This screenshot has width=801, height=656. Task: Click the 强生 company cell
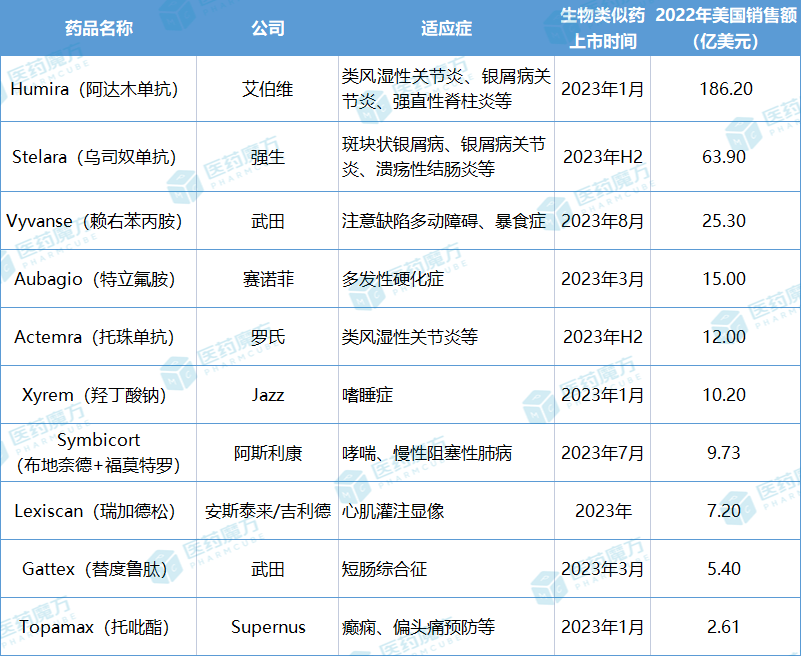pyautogui.click(x=268, y=157)
